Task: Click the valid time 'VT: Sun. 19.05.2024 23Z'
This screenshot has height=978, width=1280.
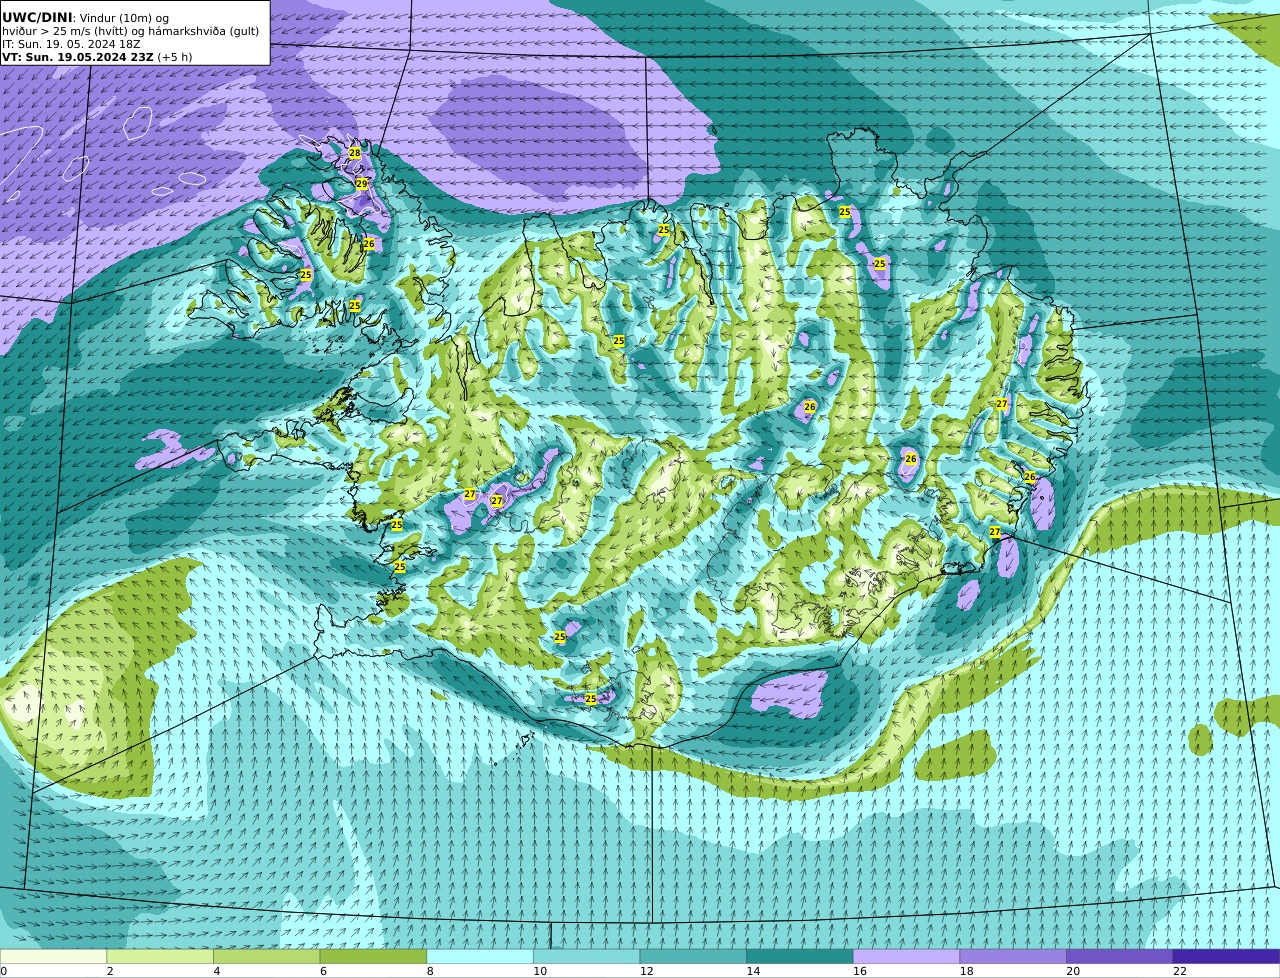Action: 78,57
